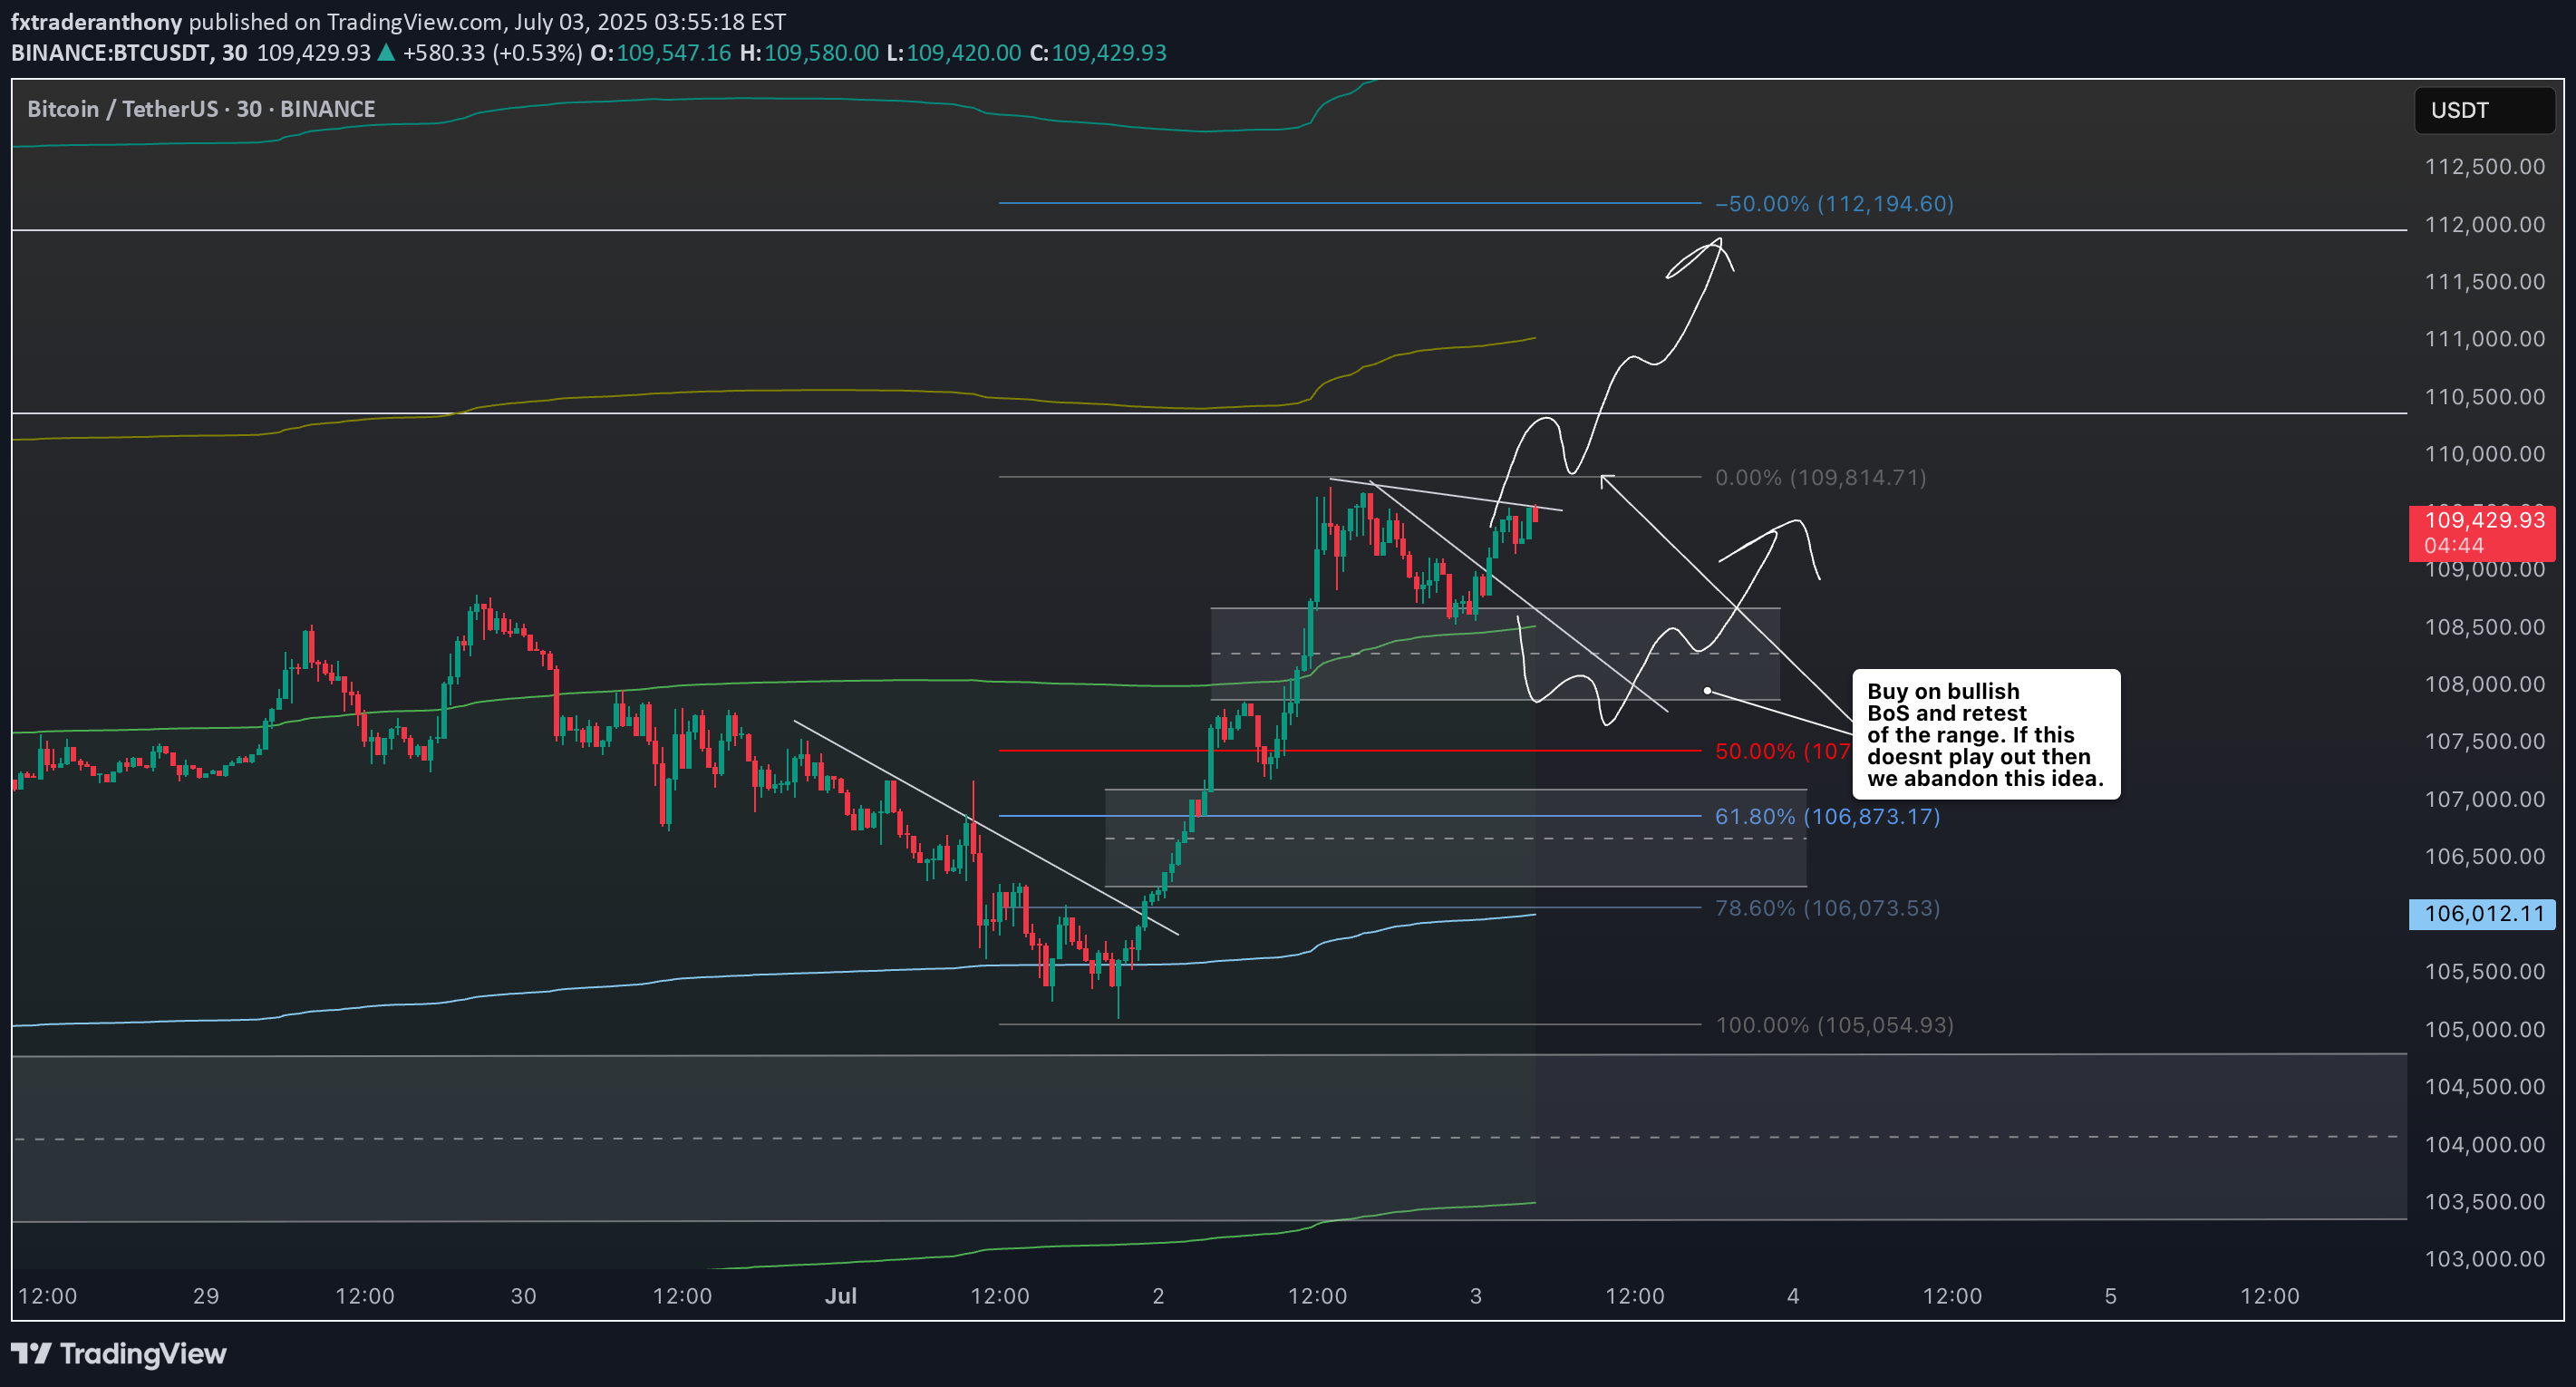
Task: Click the date 5 on time axis
Action: (x=2111, y=1296)
